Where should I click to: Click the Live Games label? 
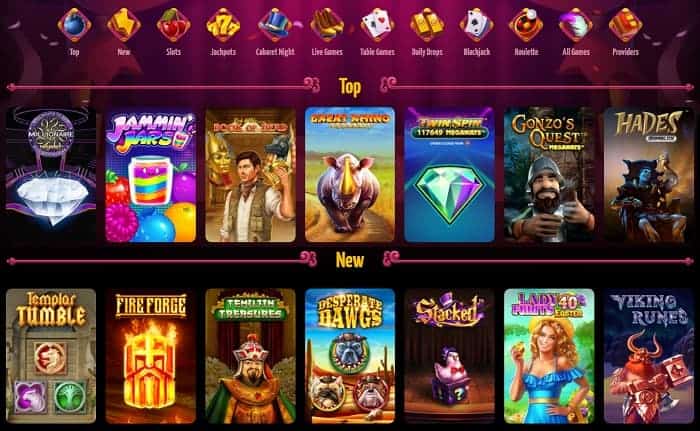coord(327,52)
